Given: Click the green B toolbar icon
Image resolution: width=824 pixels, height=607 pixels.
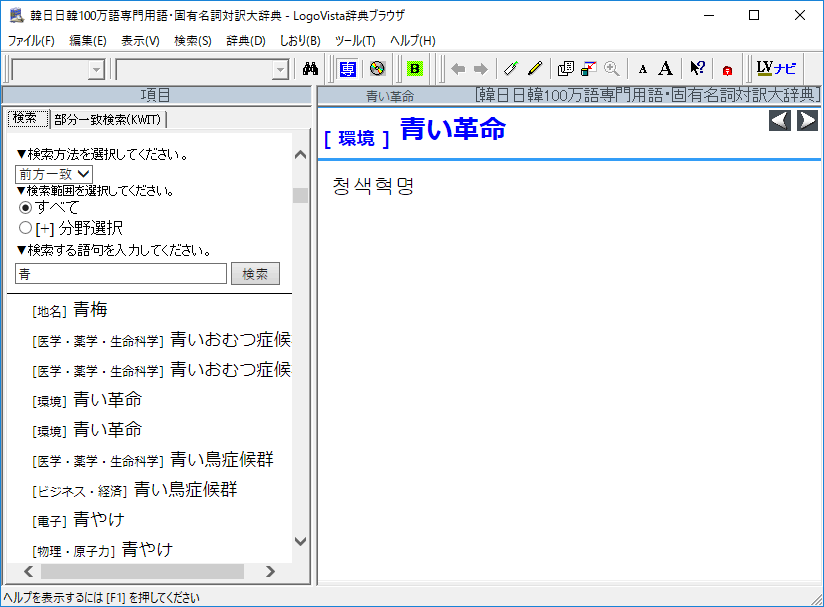Looking at the screenshot, I should click(x=414, y=69).
